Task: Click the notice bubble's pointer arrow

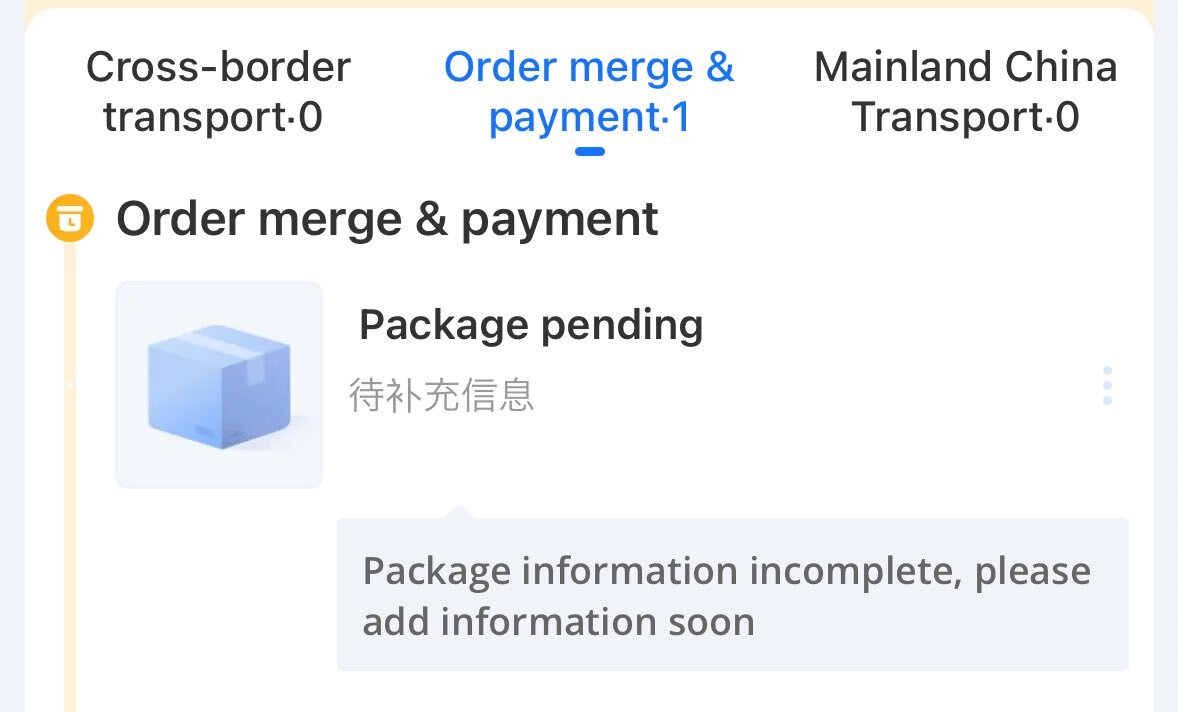Action: tap(458, 511)
